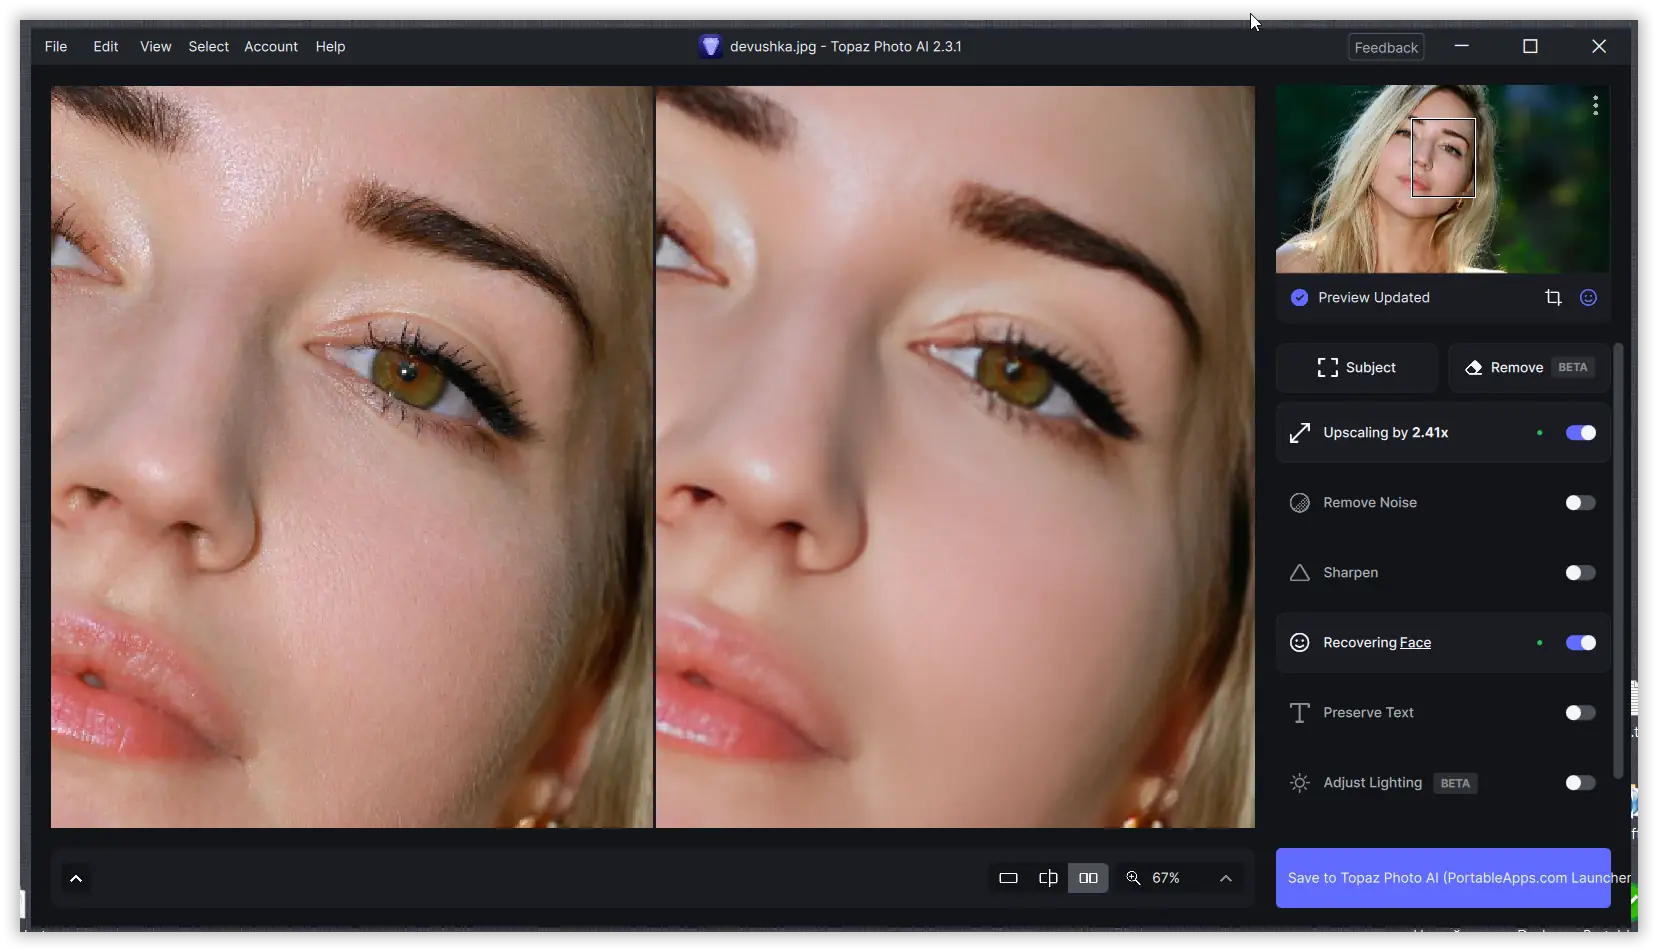Image resolution: width=1658 pixels, height=952 pixels.
Task: Activate the side-by-side view mode
Action: click(x=1089, y=877)
